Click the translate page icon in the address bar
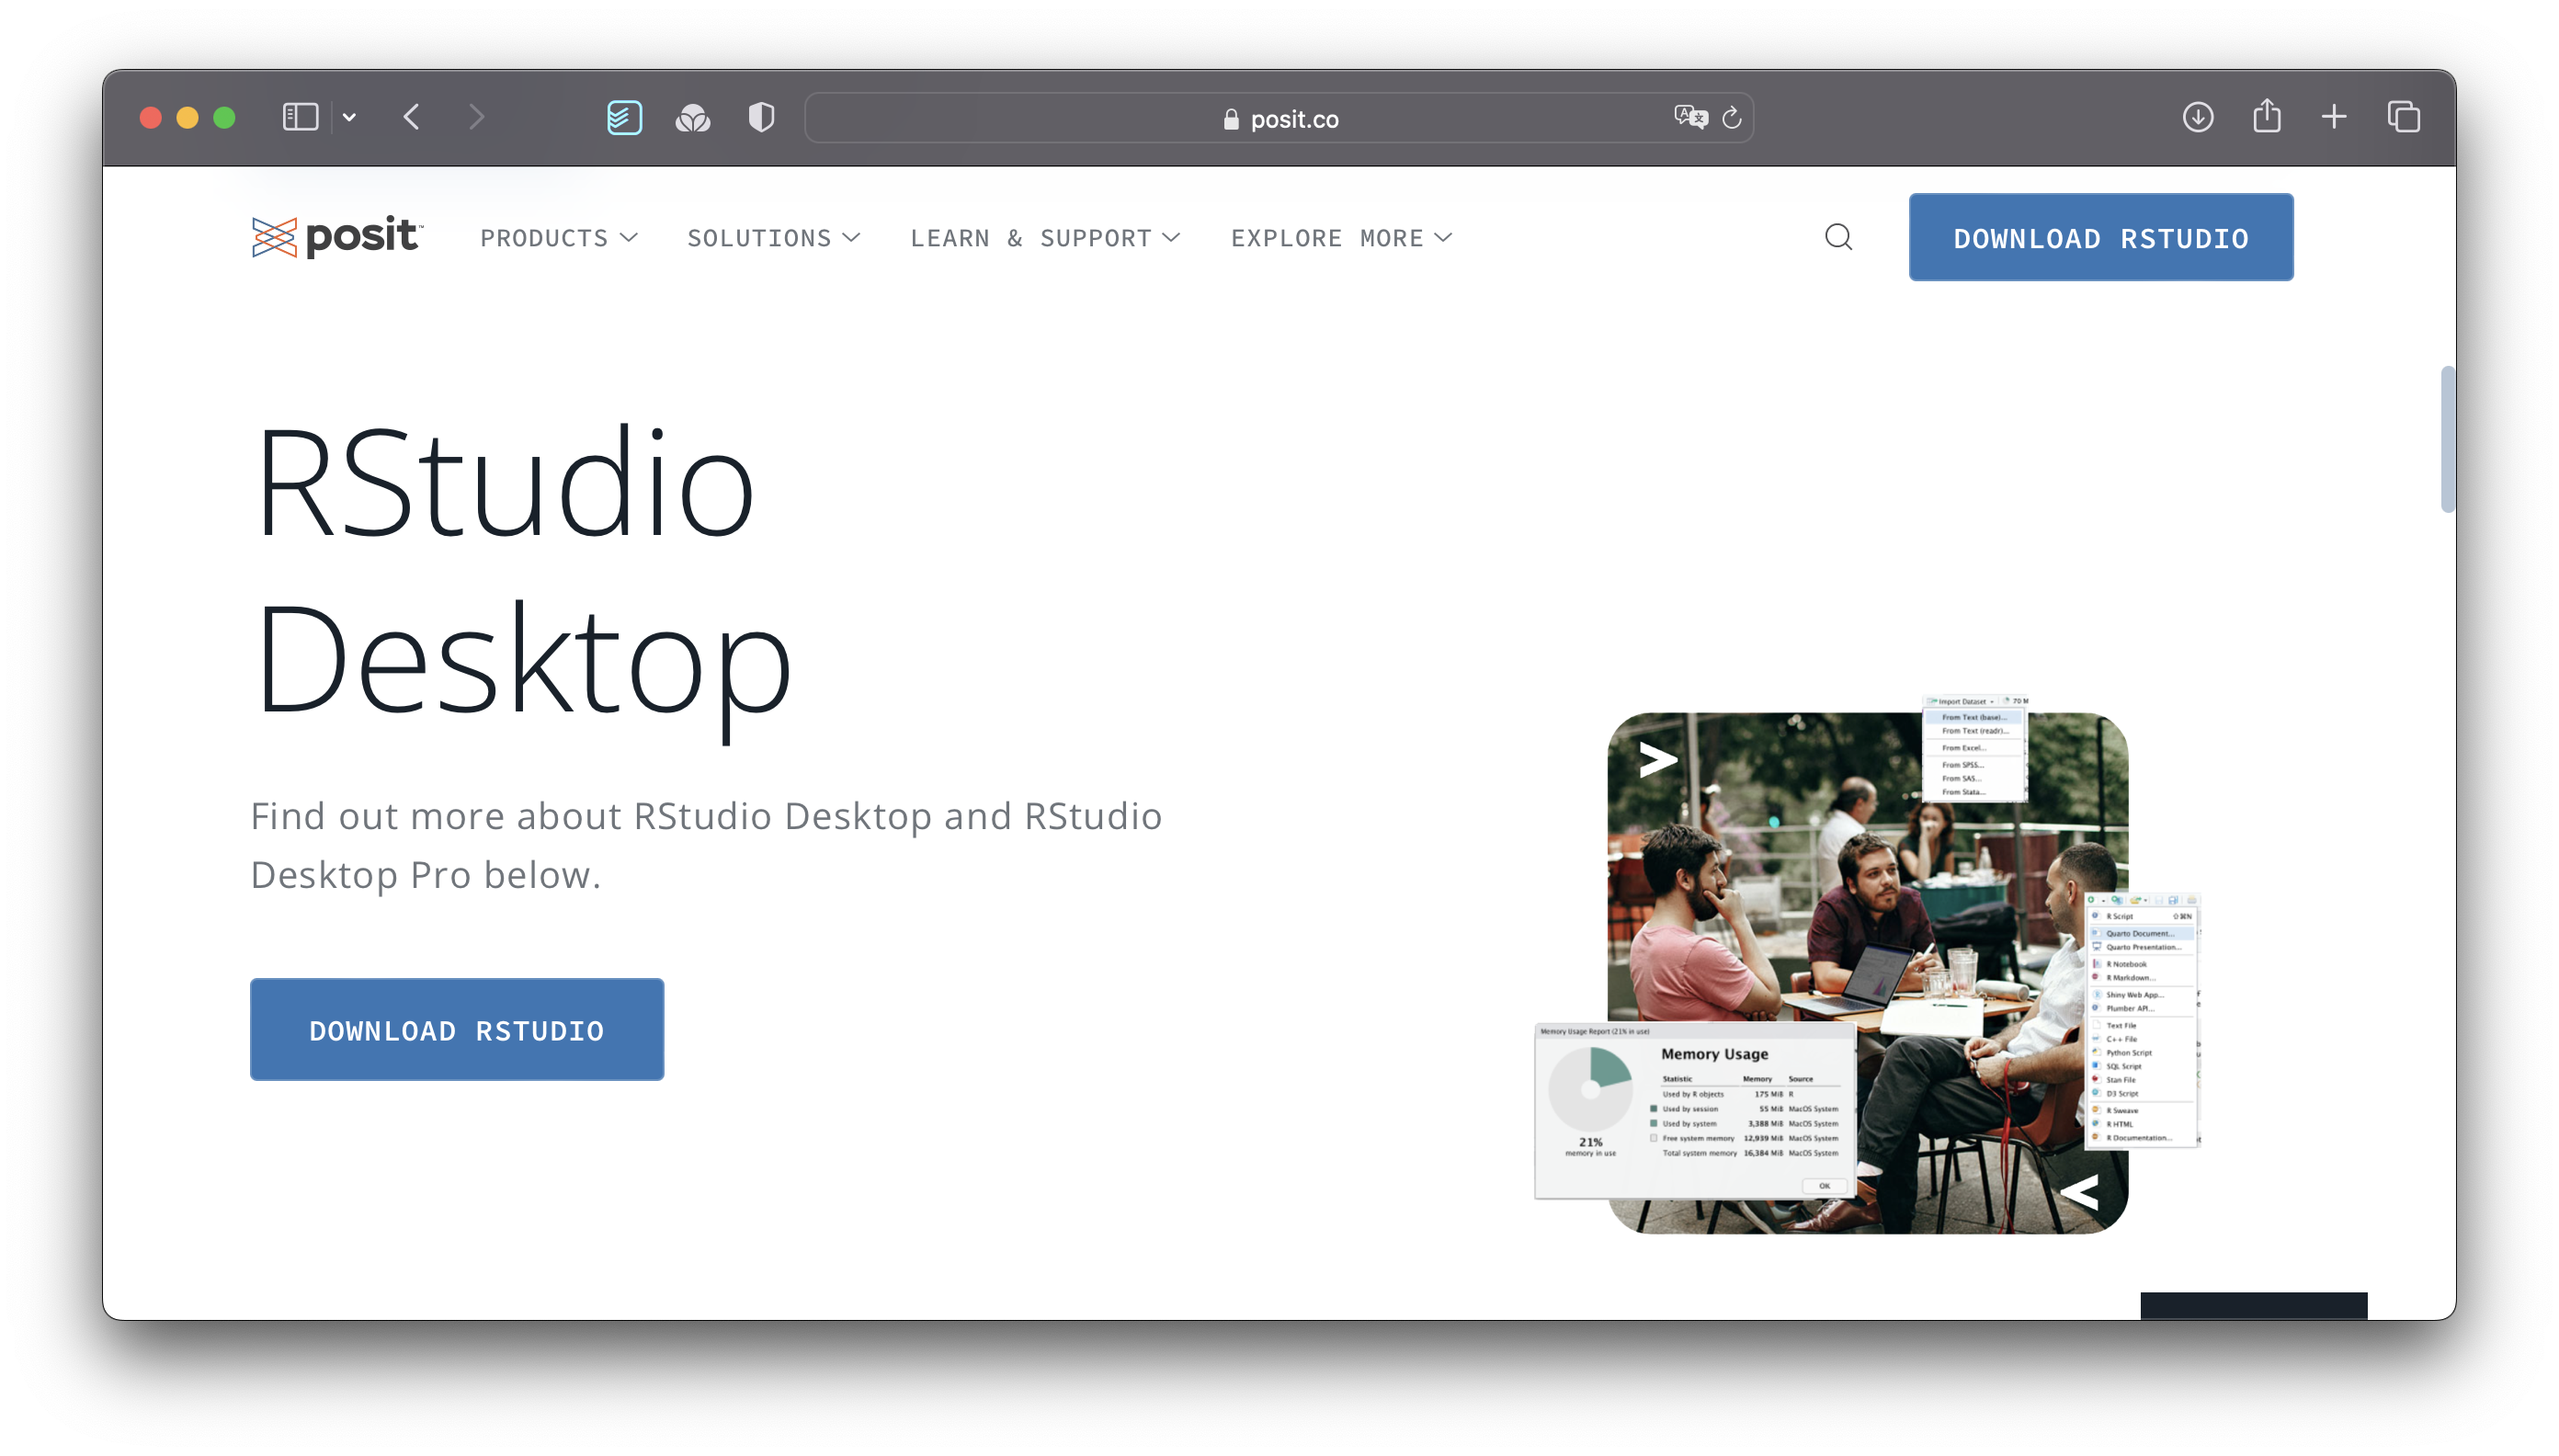The height and width of the screenshot is (1456, 2559). pos(1690,117)
